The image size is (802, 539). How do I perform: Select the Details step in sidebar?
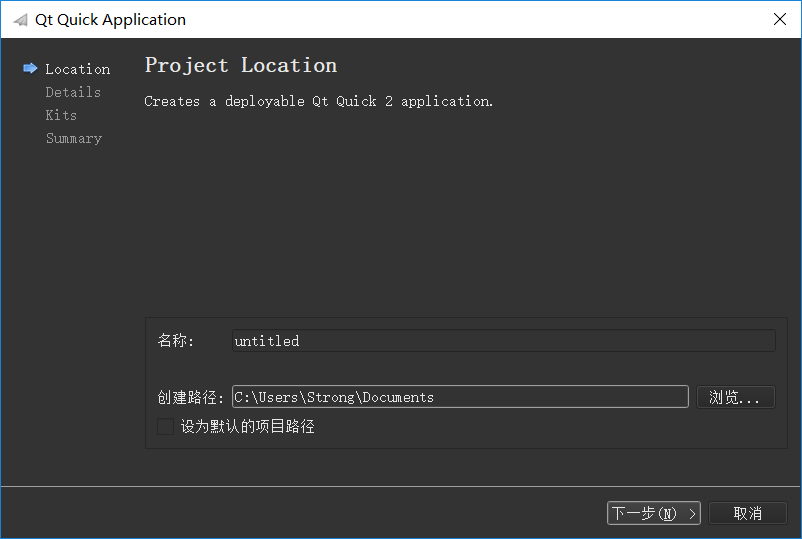pos(73,92)
